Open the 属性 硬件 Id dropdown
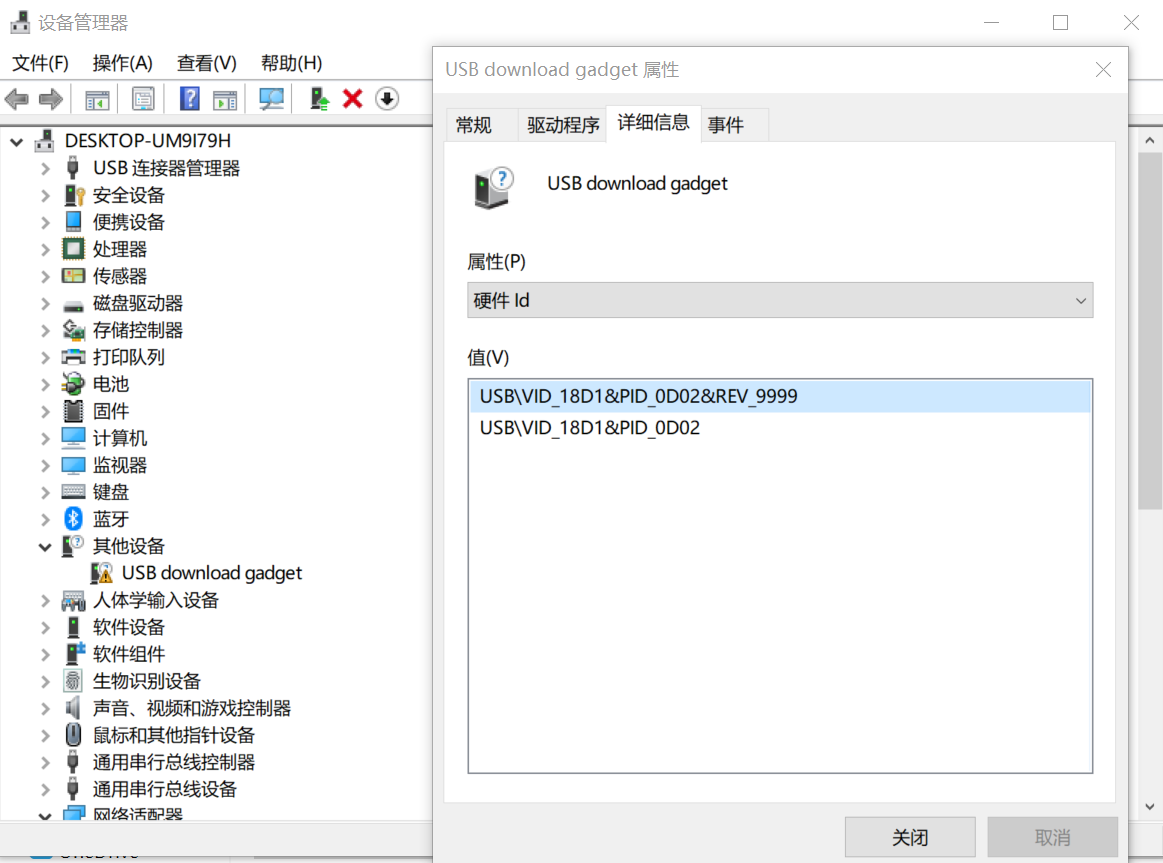The height and width of the screenshot is (863, 1163). (780, 300)
